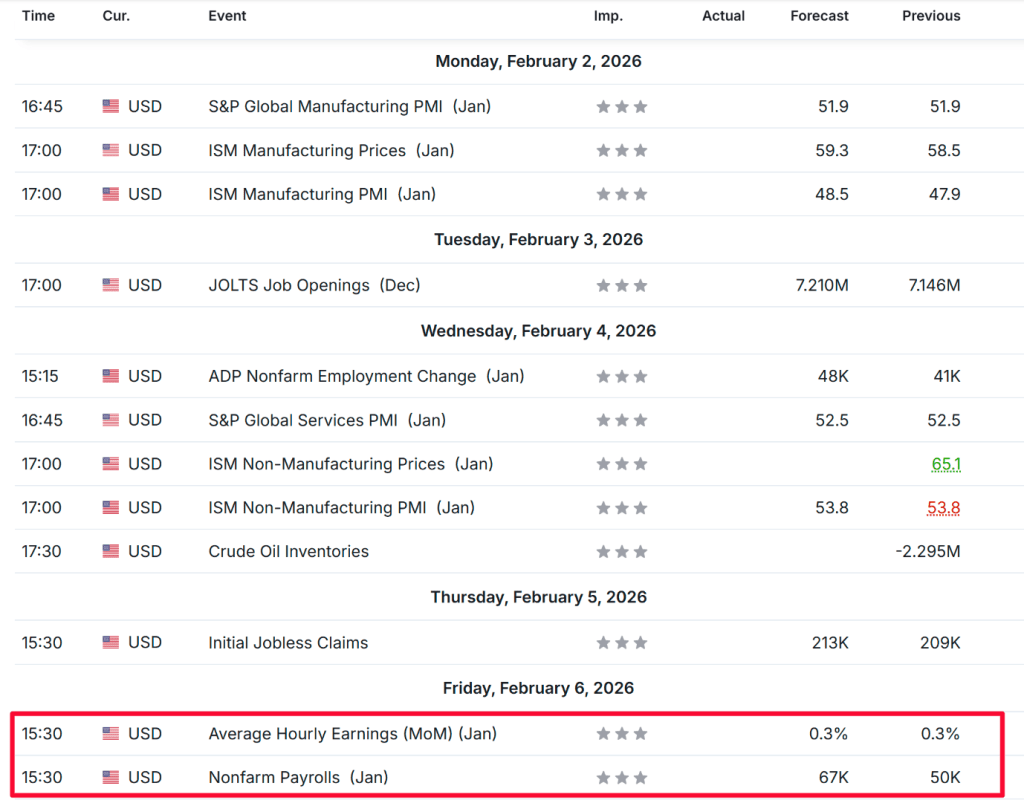This screenshot has height=800, width=1024.
Task: Click the Time column header
Action: 38,16
